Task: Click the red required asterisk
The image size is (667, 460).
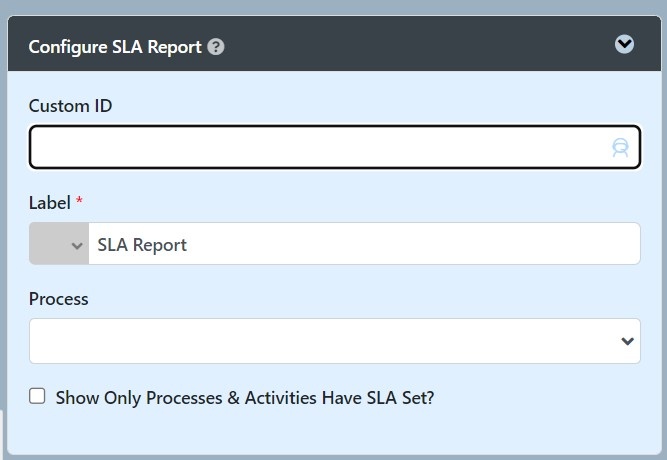Action: [79, 201]
